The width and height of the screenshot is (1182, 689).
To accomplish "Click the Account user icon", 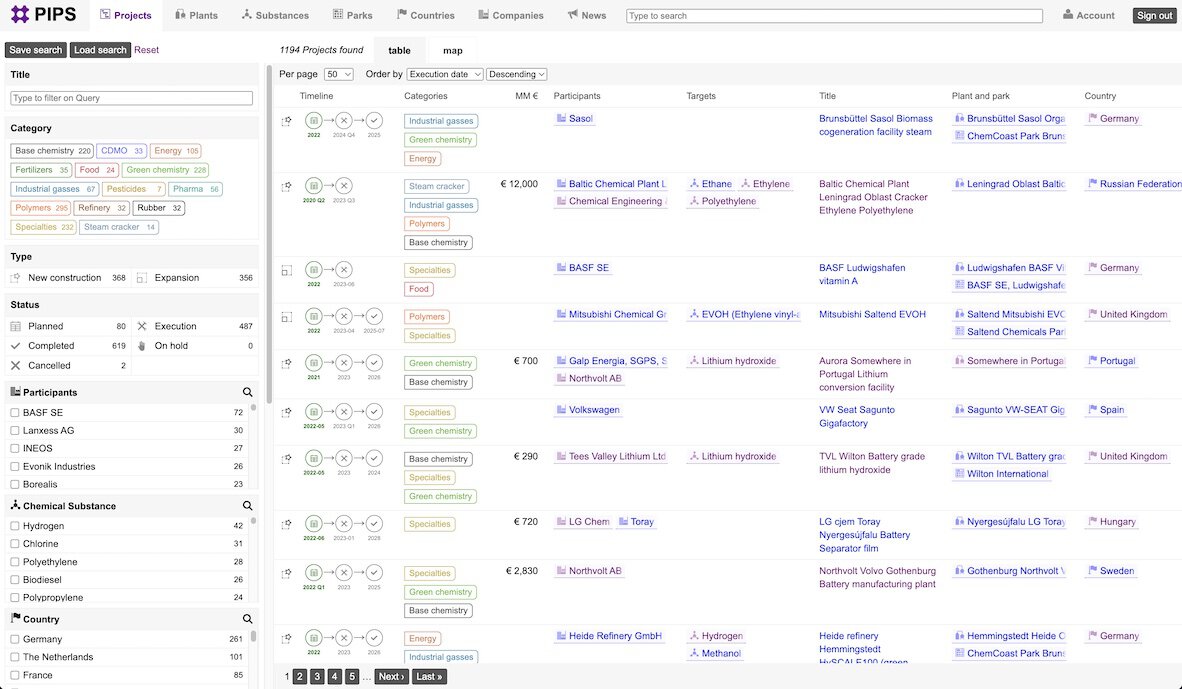I will [1067, 14].
